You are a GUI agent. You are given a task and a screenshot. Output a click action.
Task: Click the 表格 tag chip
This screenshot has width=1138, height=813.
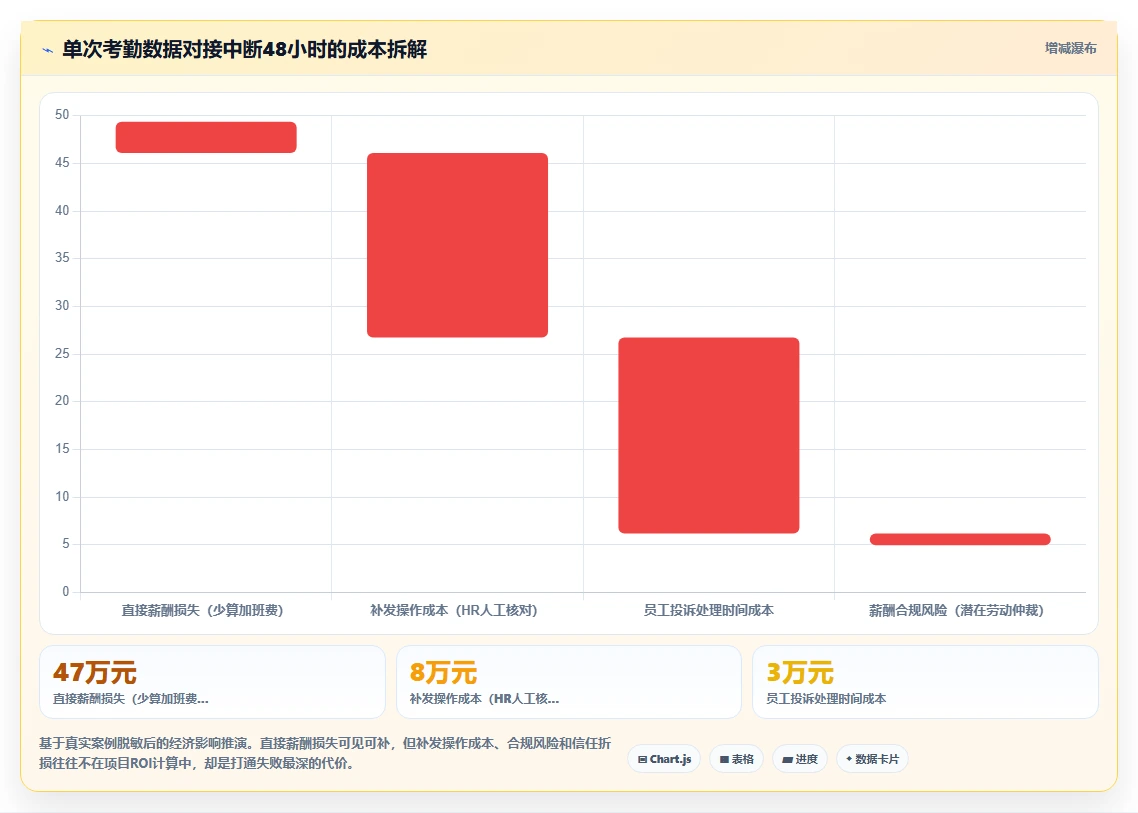point(736,759)
